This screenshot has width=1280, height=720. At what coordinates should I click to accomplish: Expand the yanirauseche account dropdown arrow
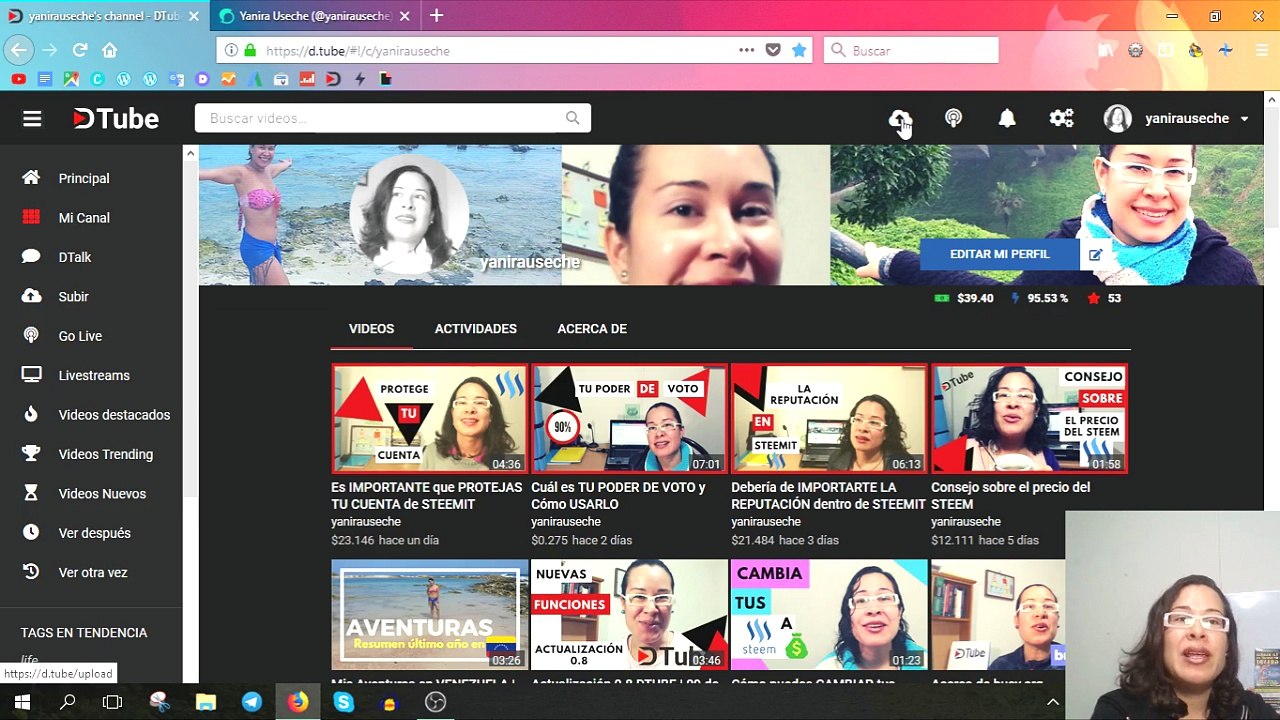(1244, 119)
